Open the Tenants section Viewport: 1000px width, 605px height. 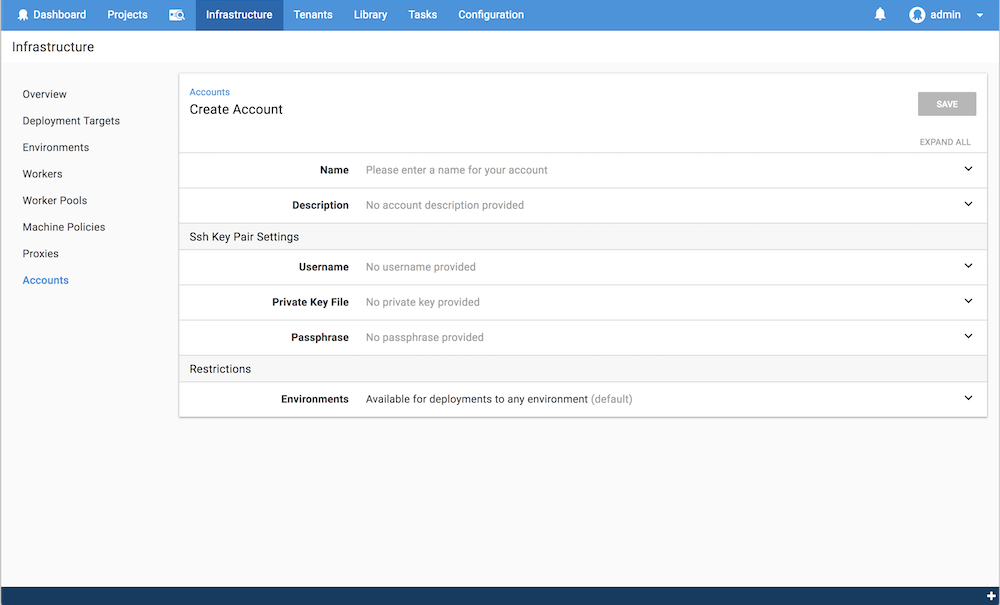tap(313, 15)
